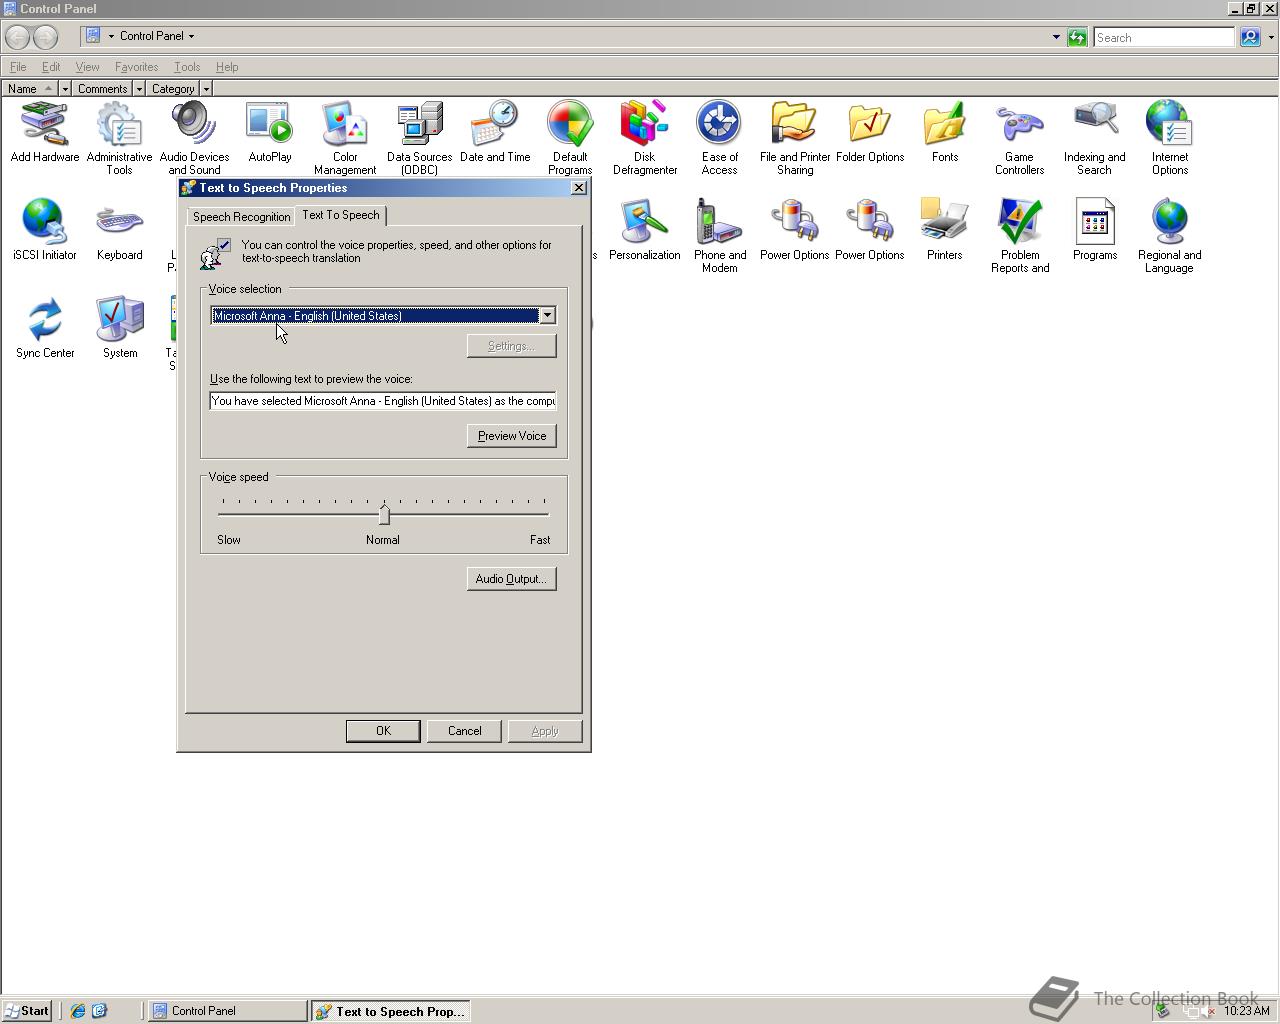Open Name column dropdown arrow
This screenshot has width=1280, height=1024.
pos(65,89)
